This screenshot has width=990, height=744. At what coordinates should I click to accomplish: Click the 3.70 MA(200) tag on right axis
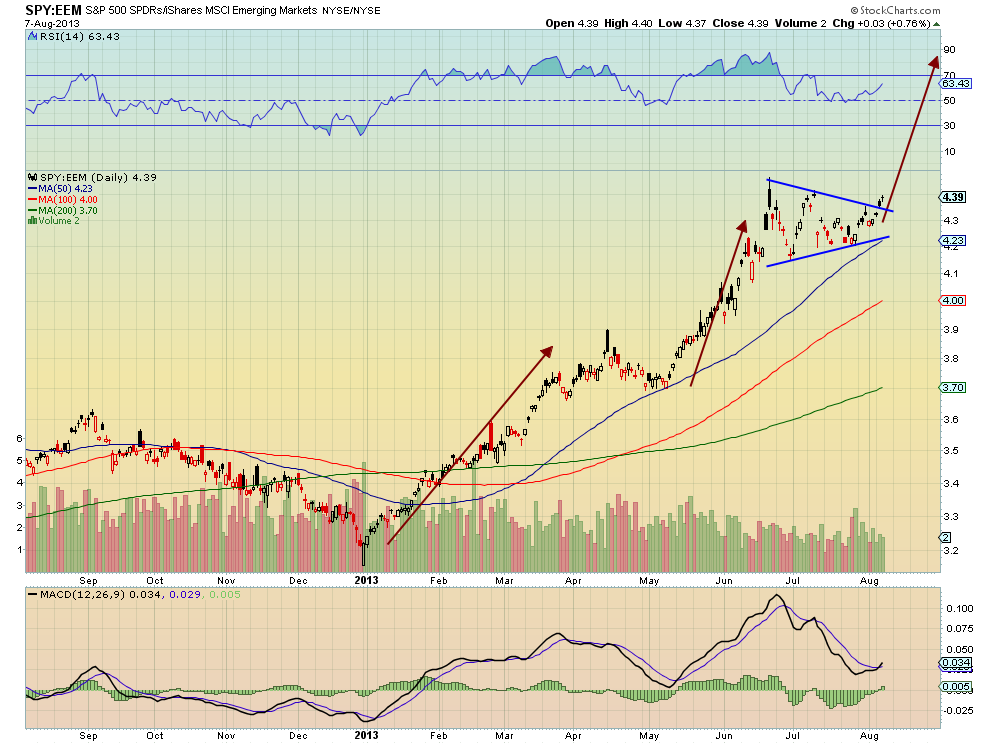pyautogui.click(x=953, y=388)
